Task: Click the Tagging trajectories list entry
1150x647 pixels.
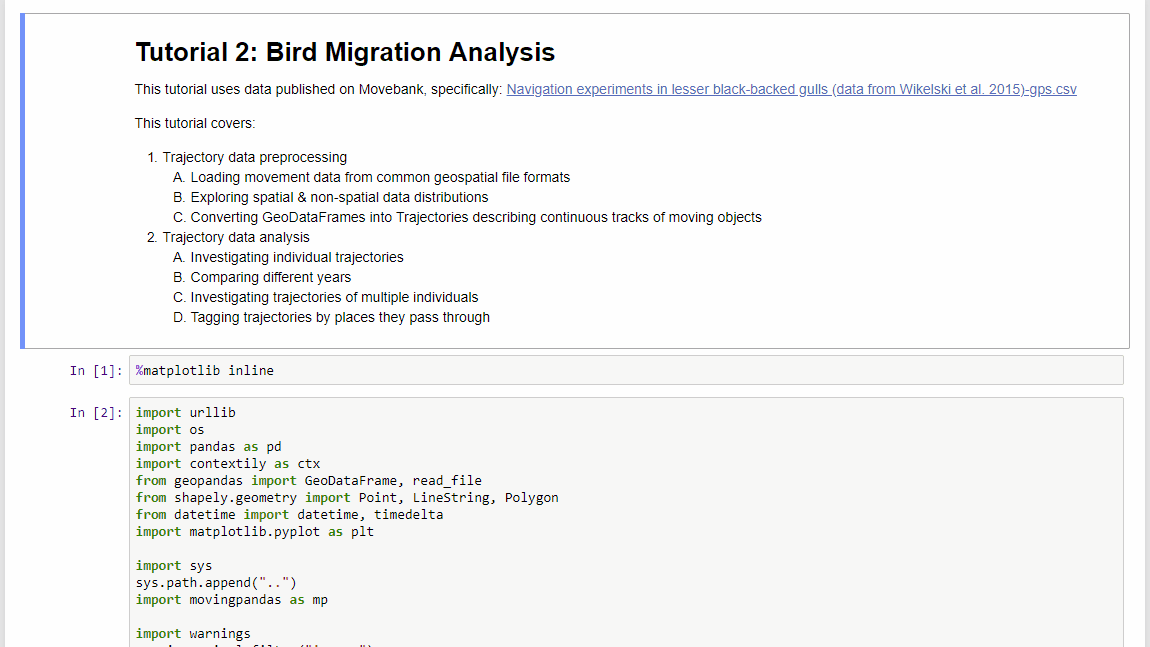Action: 312,317
